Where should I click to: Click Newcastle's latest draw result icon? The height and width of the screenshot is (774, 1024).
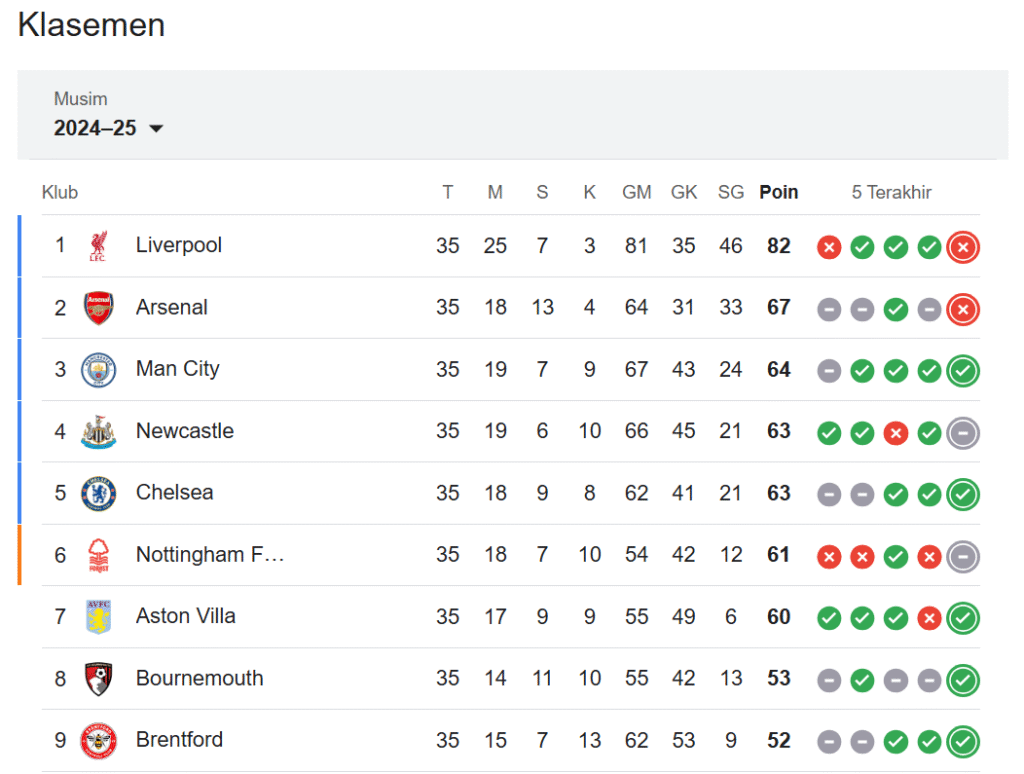(963, 432)
